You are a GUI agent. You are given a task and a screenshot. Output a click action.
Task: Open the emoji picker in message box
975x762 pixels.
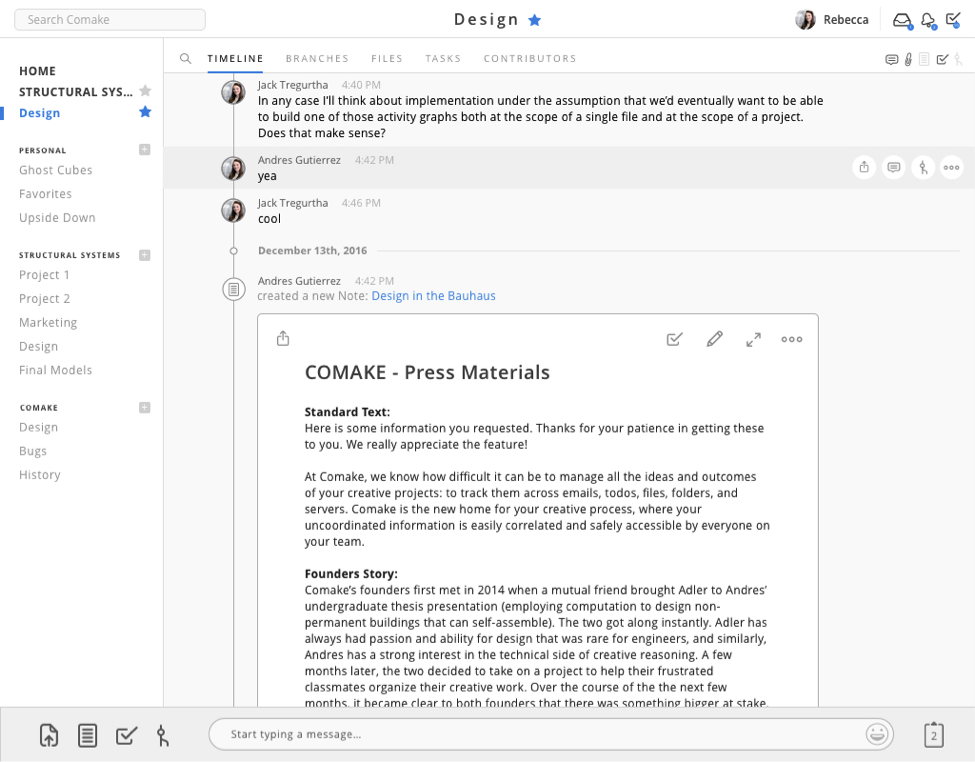pos(877,734)
